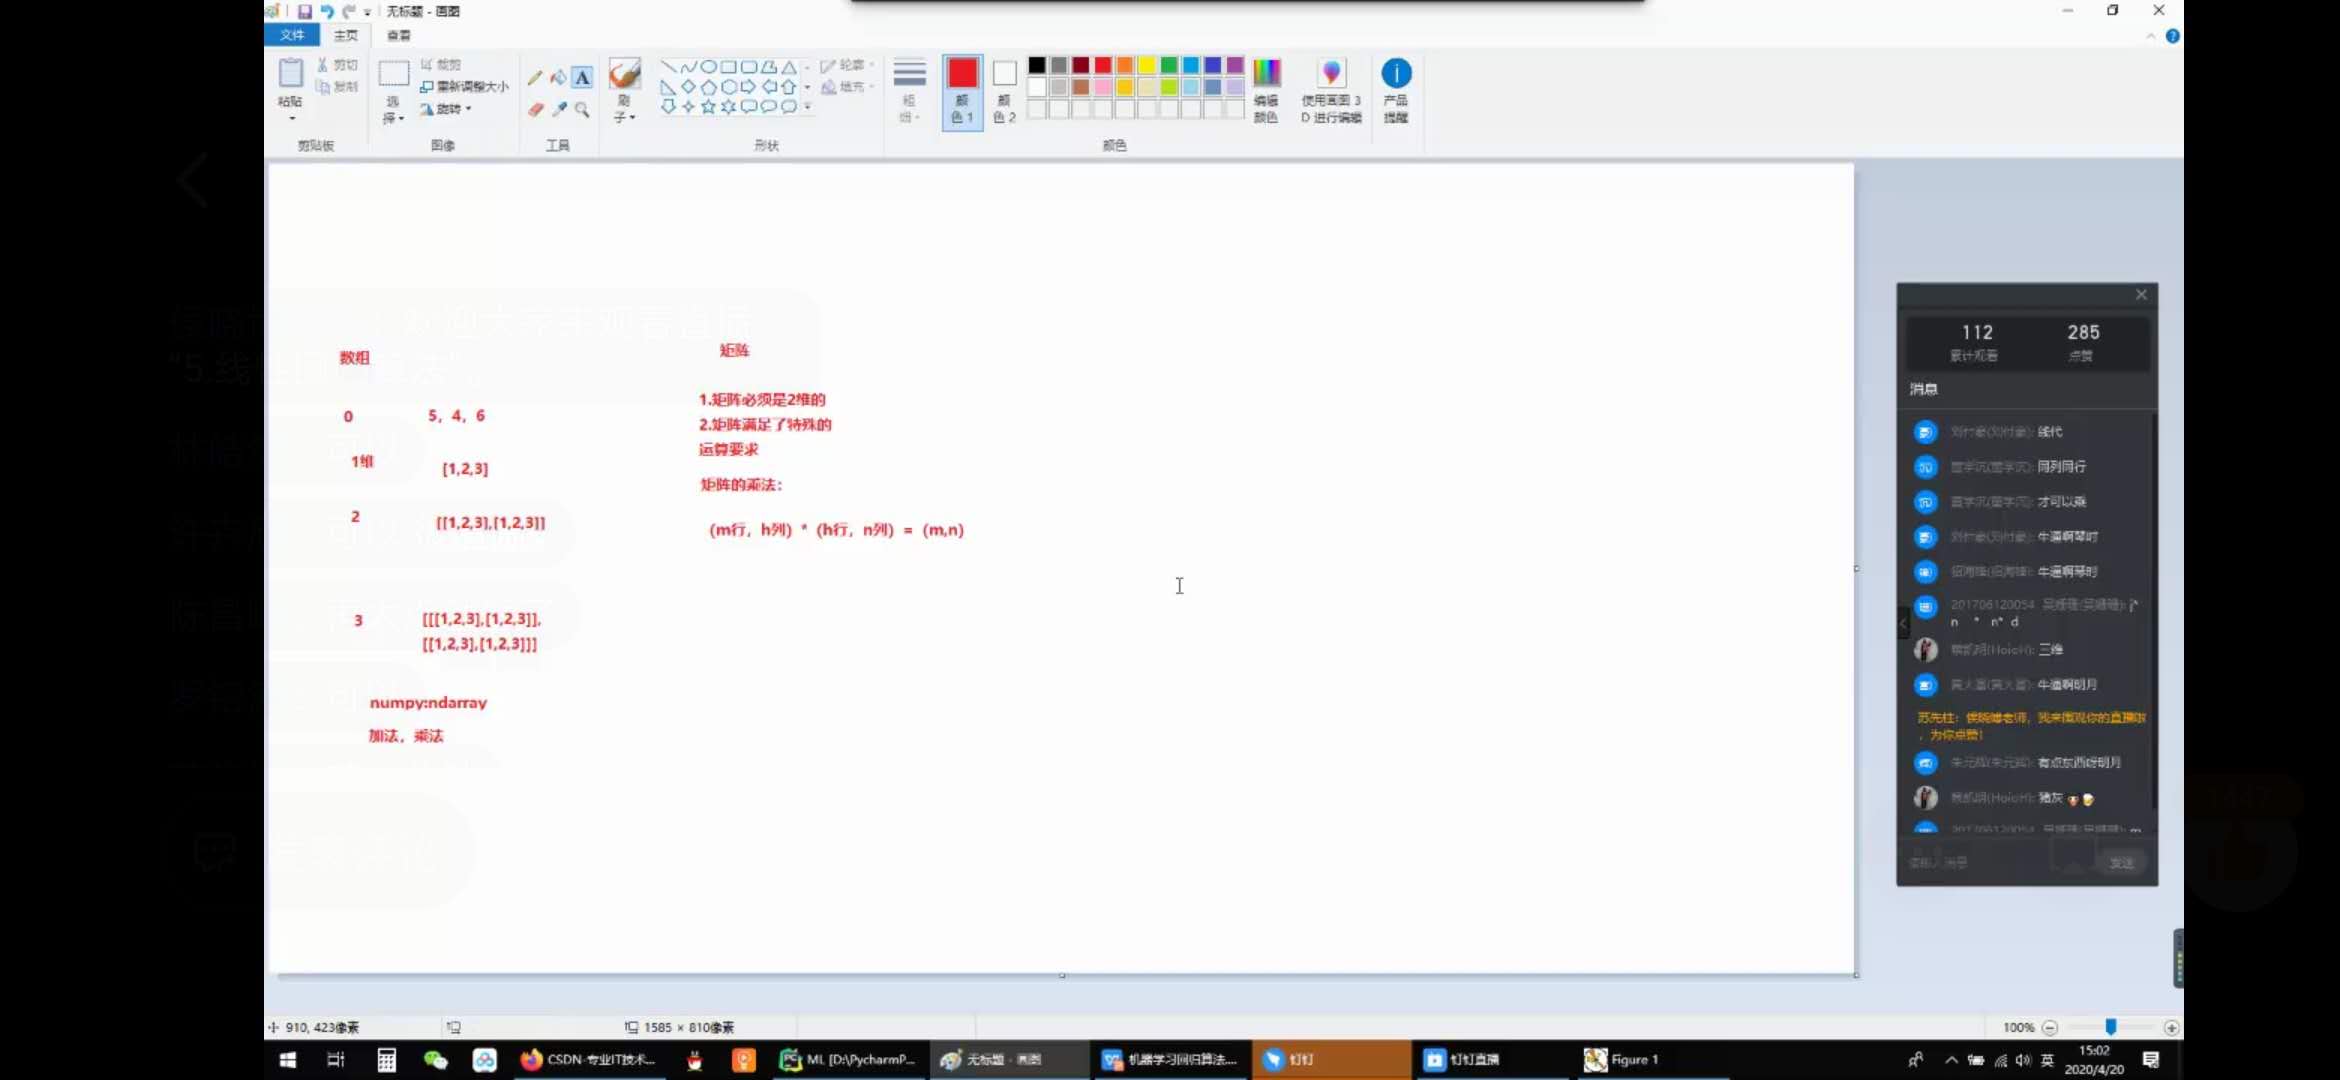Pick the Color picker eyedropper tool
The image size is (2340, 1080).
pos(559,109)
